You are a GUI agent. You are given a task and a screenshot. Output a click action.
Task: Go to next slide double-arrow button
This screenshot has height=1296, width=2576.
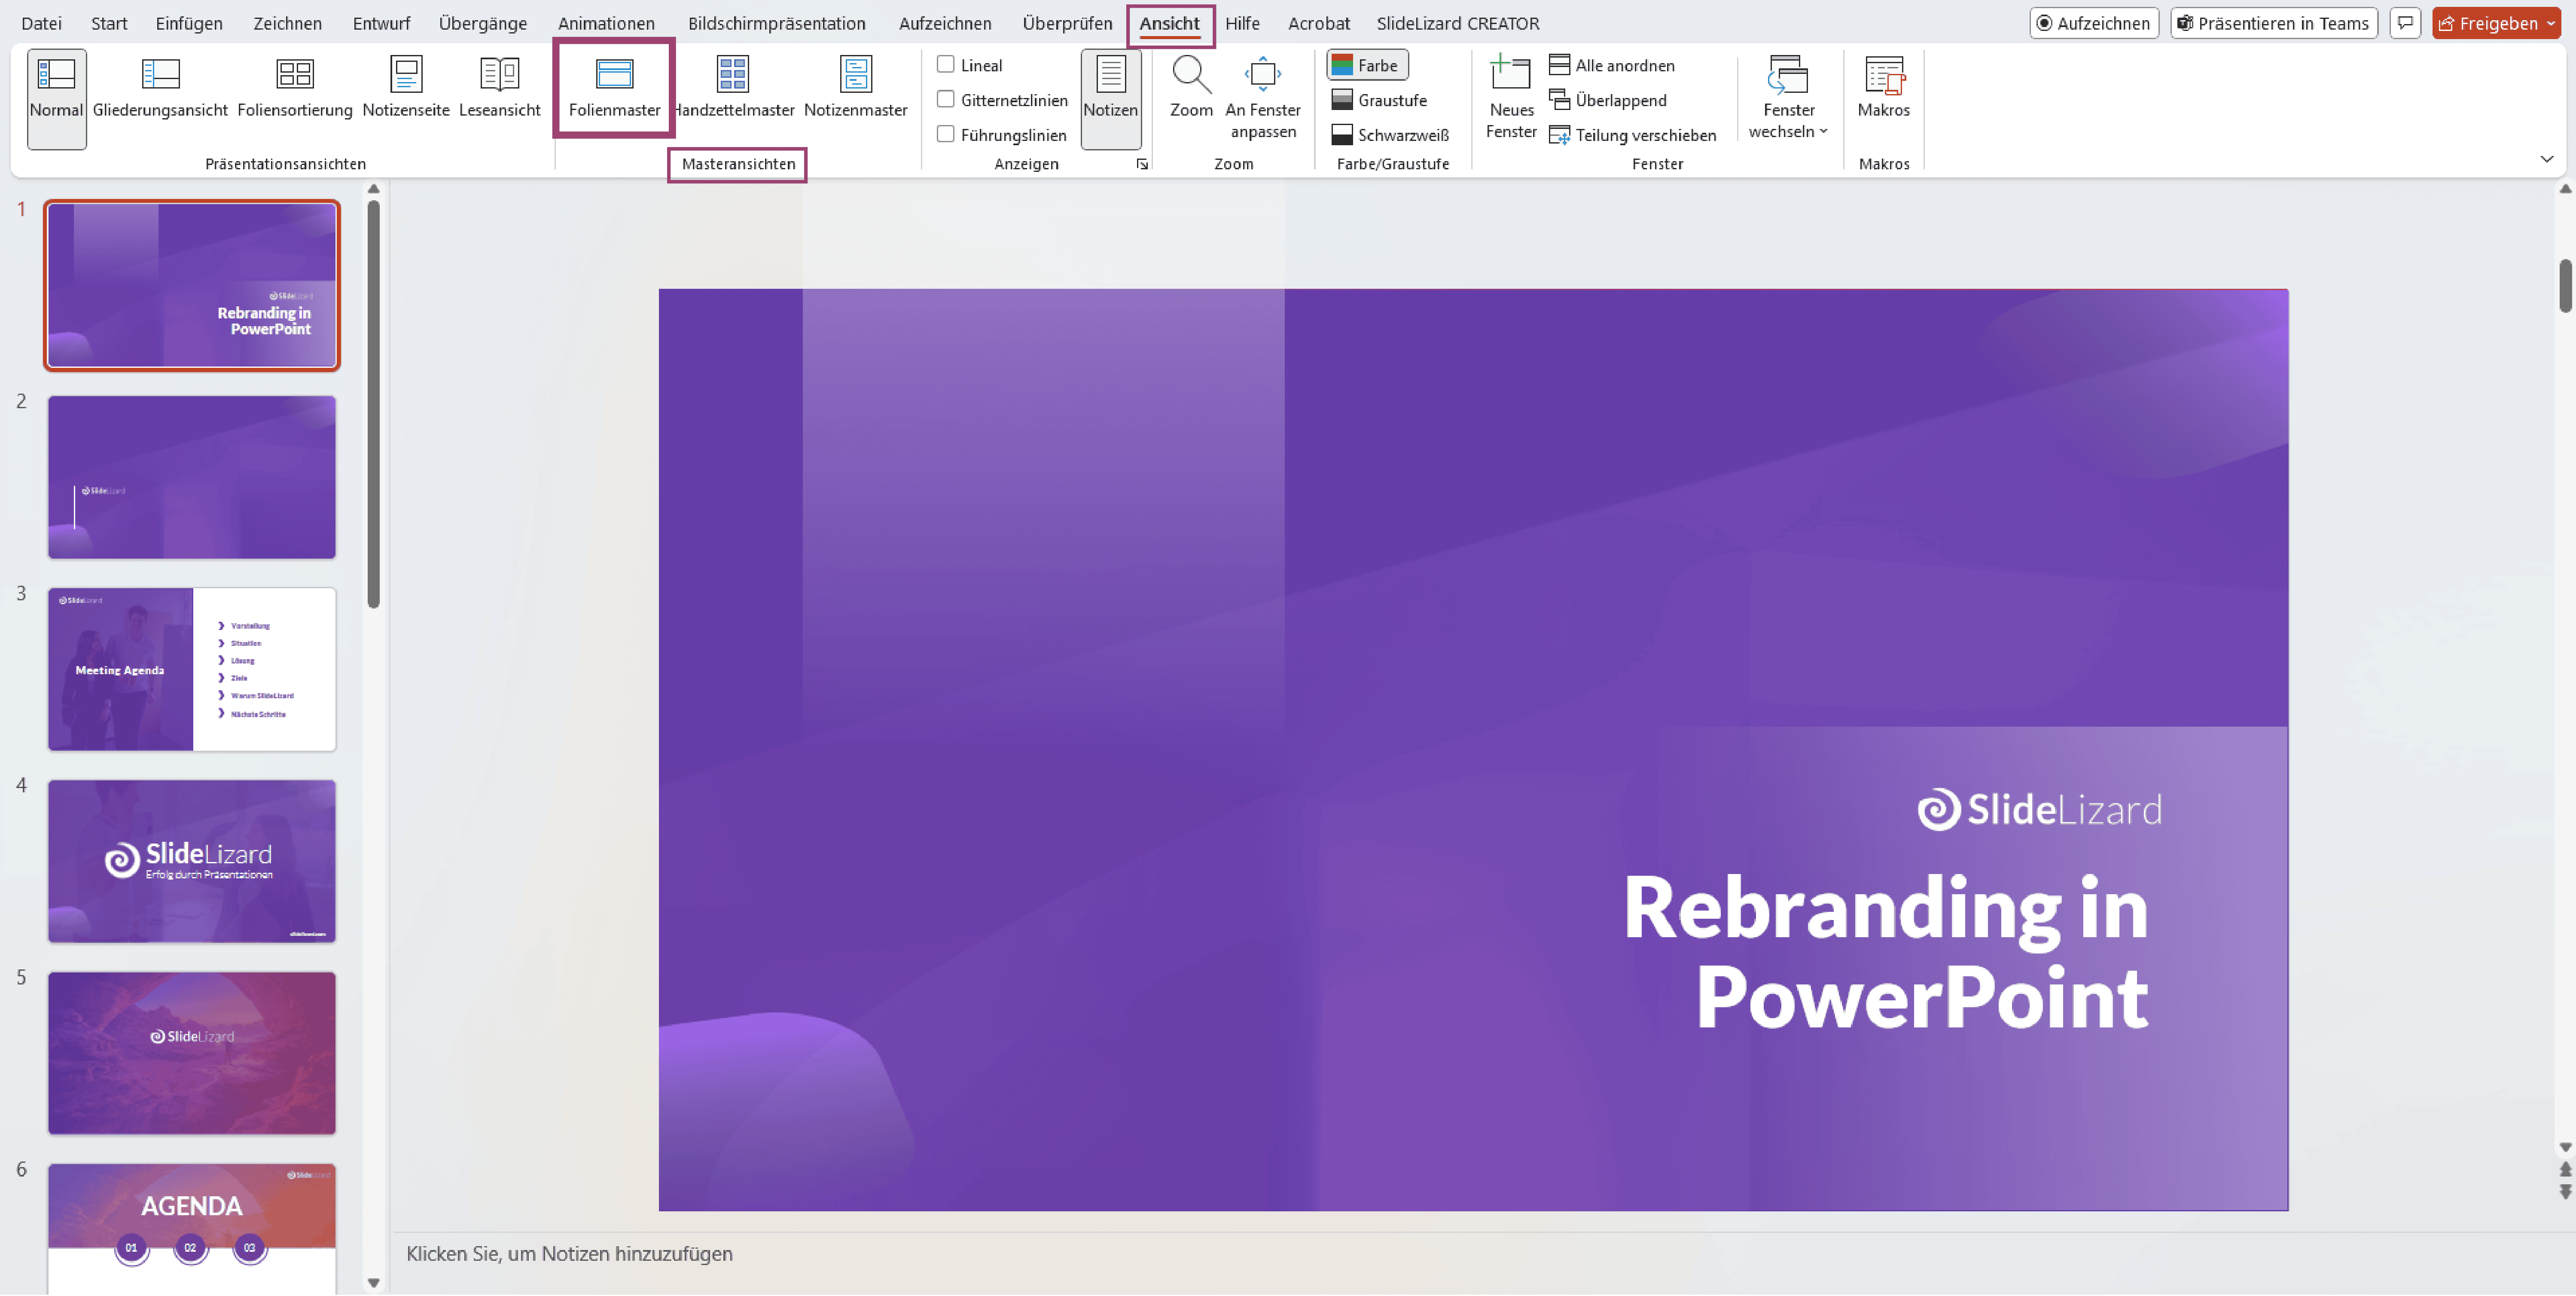point(2565,1192)
